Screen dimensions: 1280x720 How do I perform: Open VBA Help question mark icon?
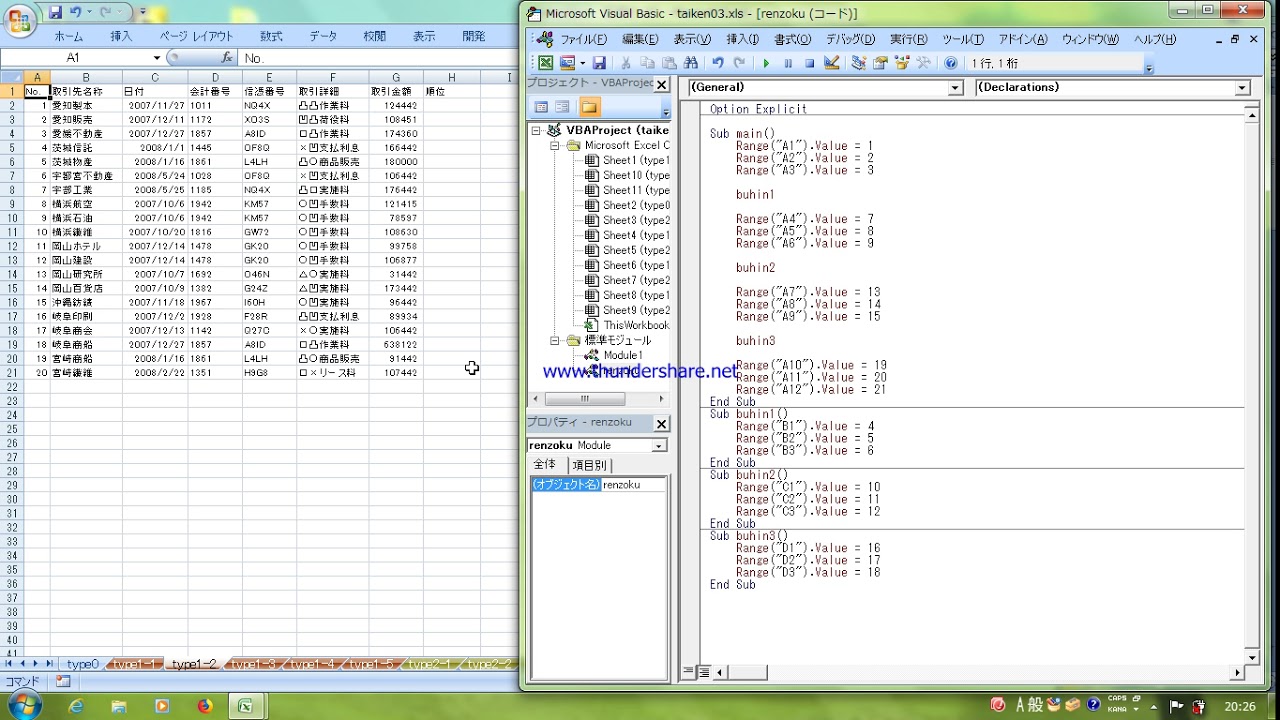click(950, 63)
